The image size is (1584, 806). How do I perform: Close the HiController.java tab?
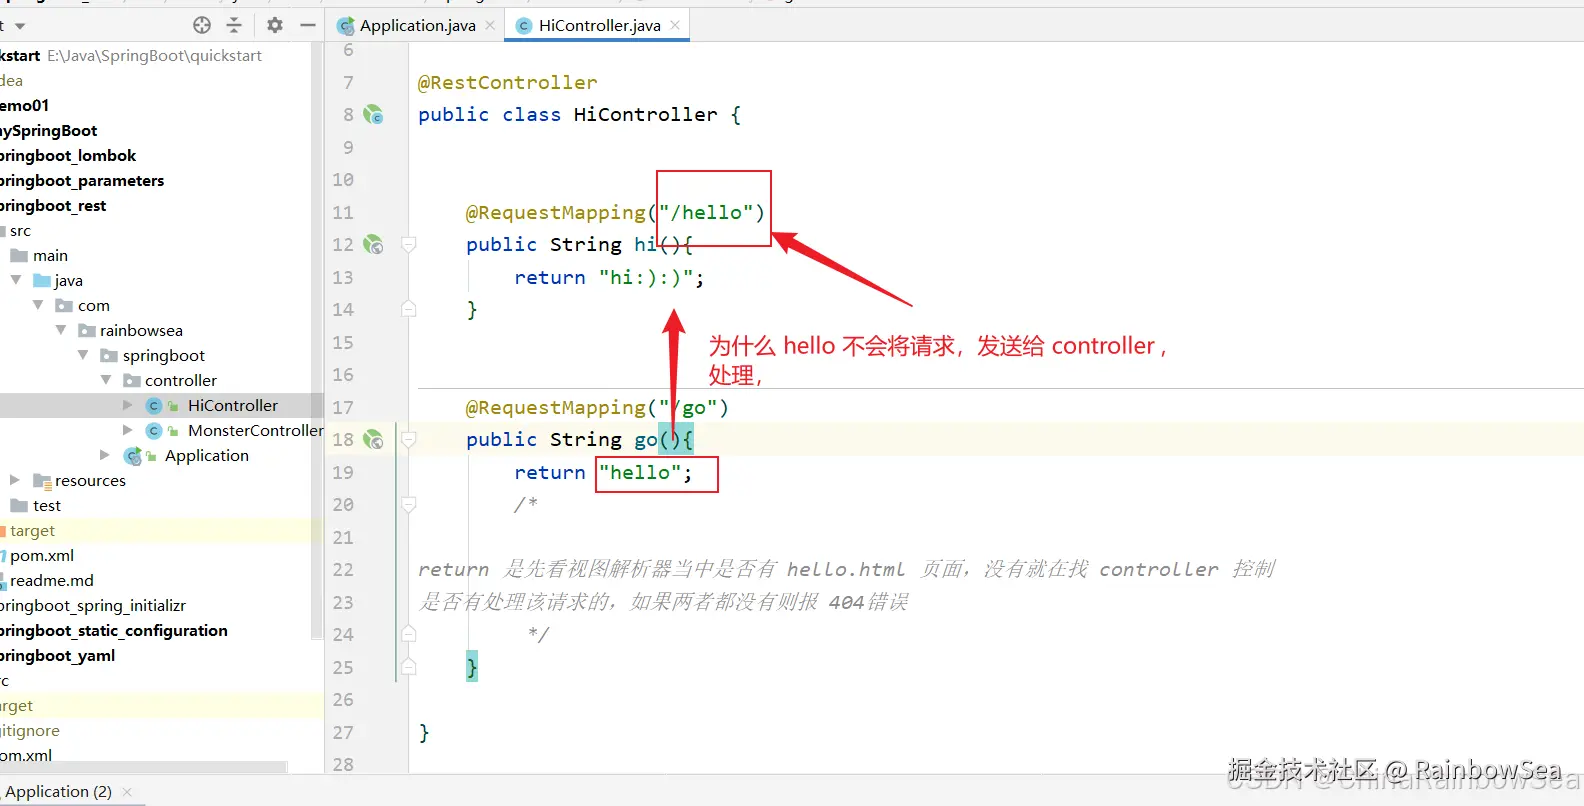[x=675, y=25]
